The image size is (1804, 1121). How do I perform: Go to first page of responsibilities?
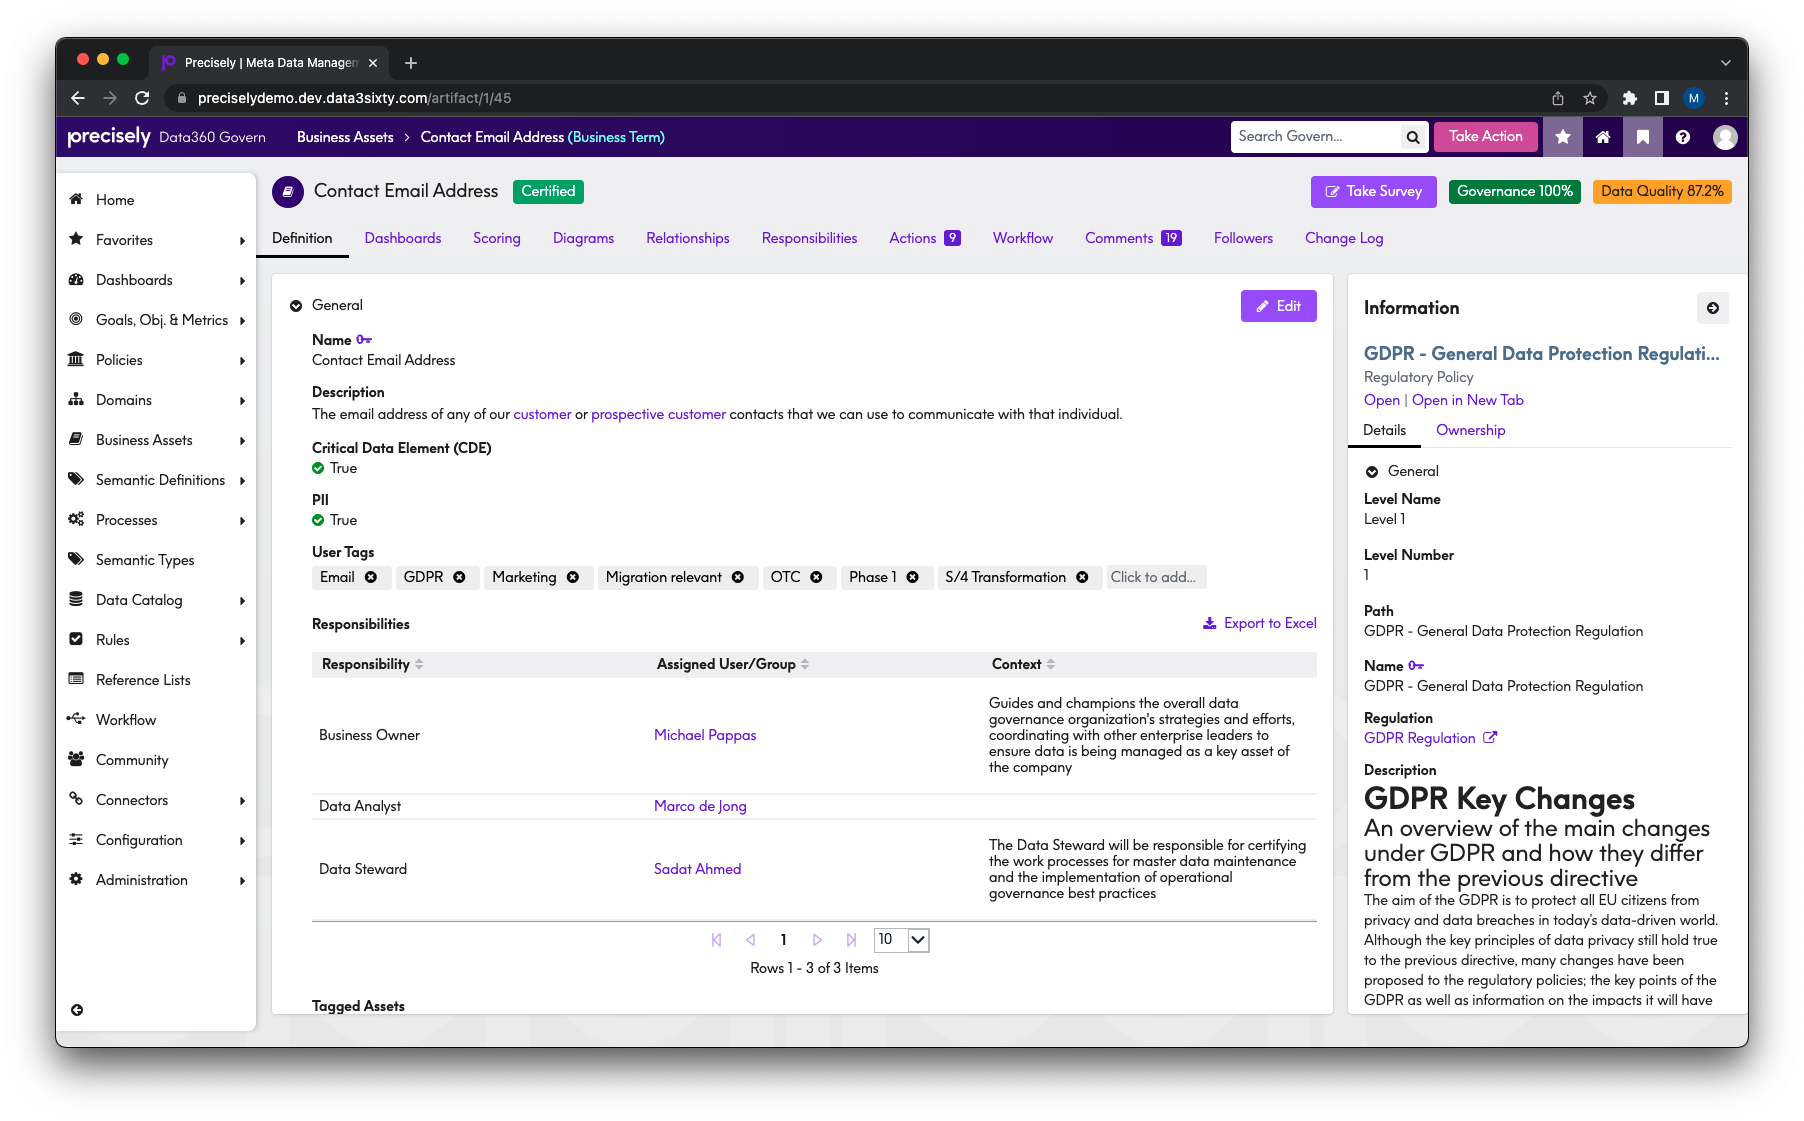click(x=716, y=940)
